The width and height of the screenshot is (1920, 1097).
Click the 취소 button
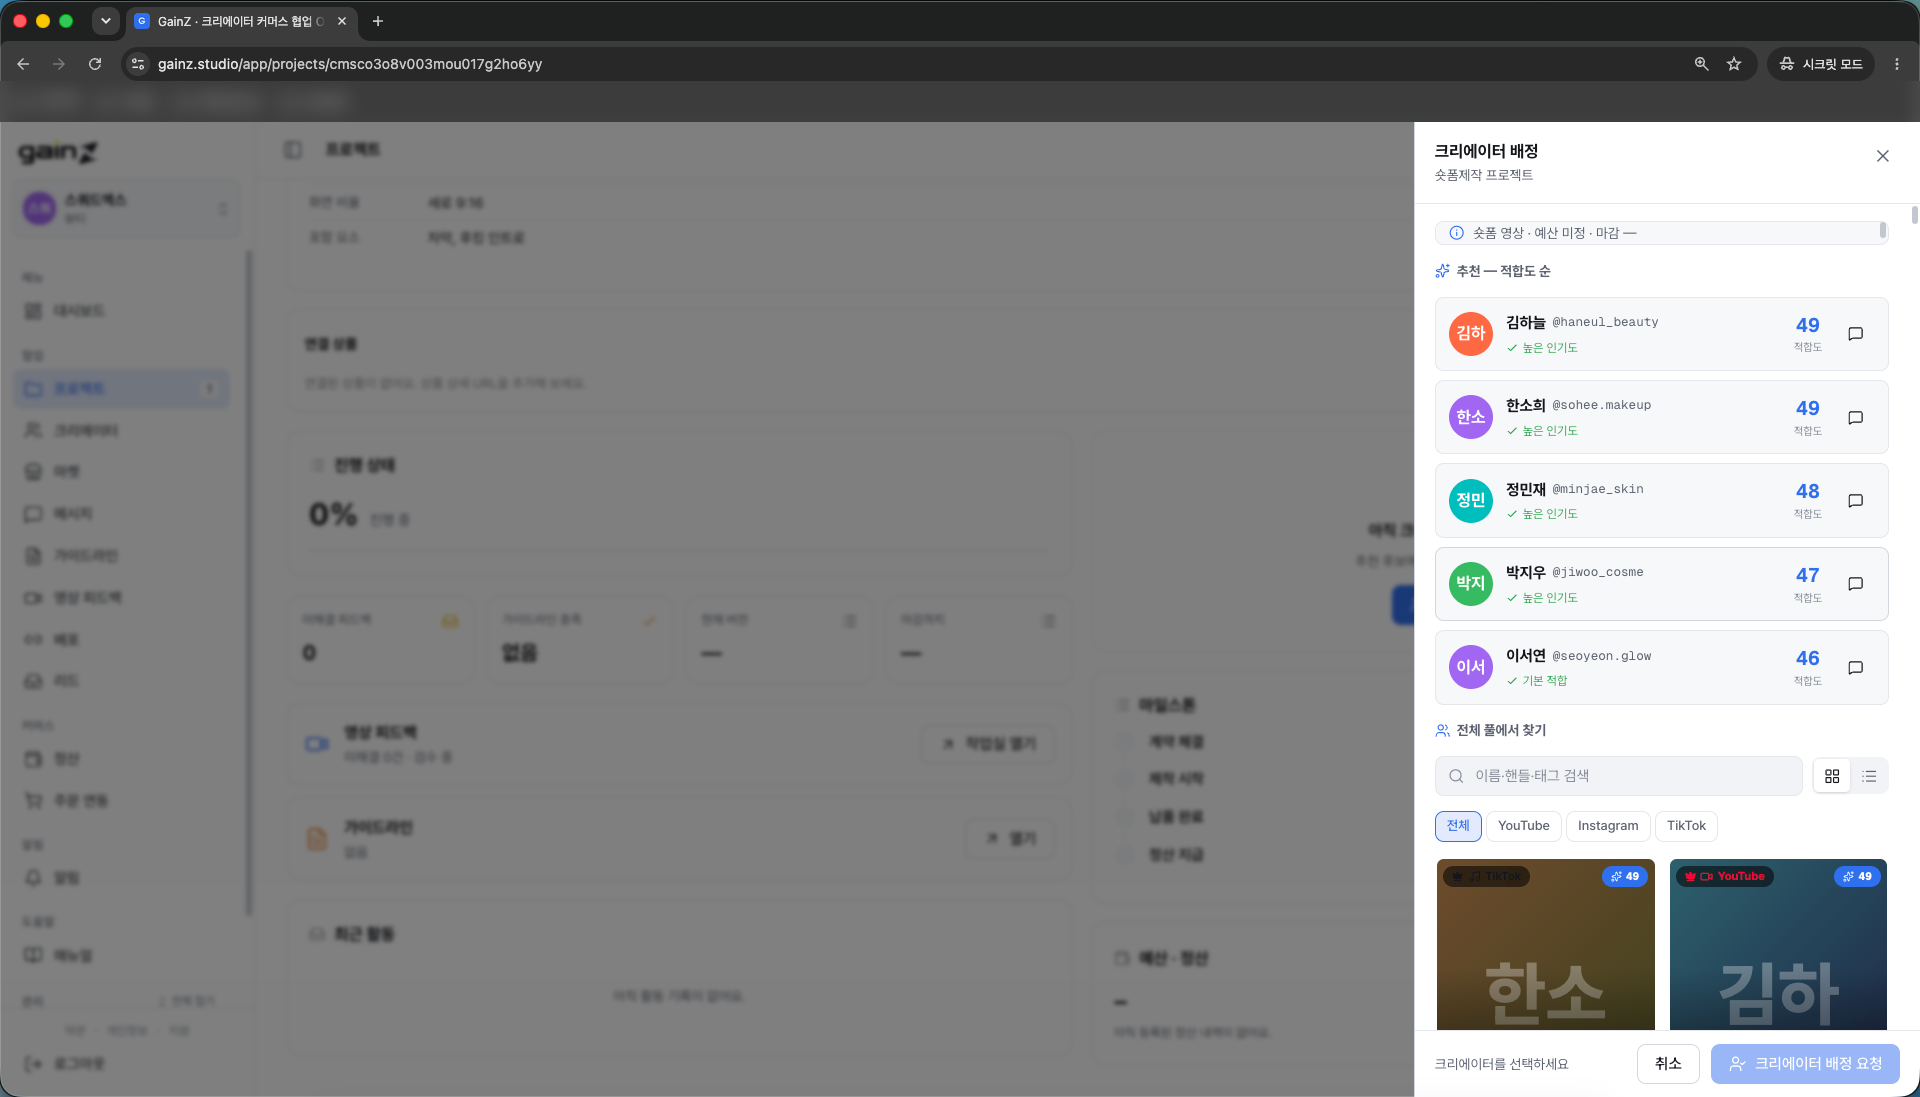coord(1668,1064)
